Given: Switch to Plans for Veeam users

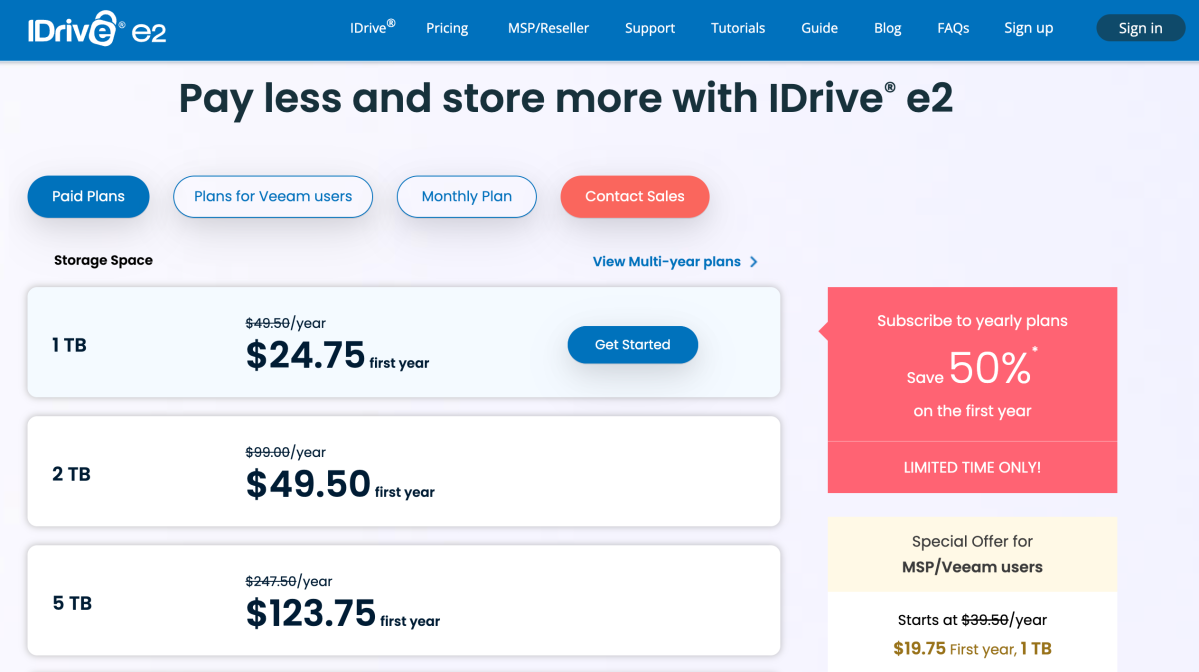Looking at the screenshot, I should pyautogui.click(x=273, y=196).
